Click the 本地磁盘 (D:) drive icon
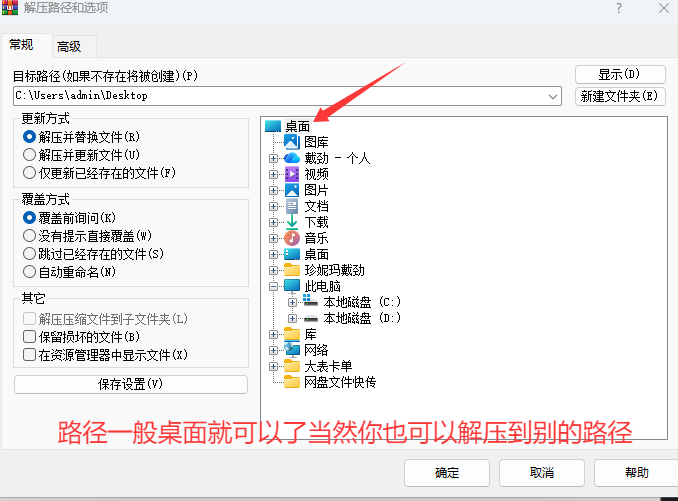The width and height of the screenshot is (678, 501). coord(310,319)
